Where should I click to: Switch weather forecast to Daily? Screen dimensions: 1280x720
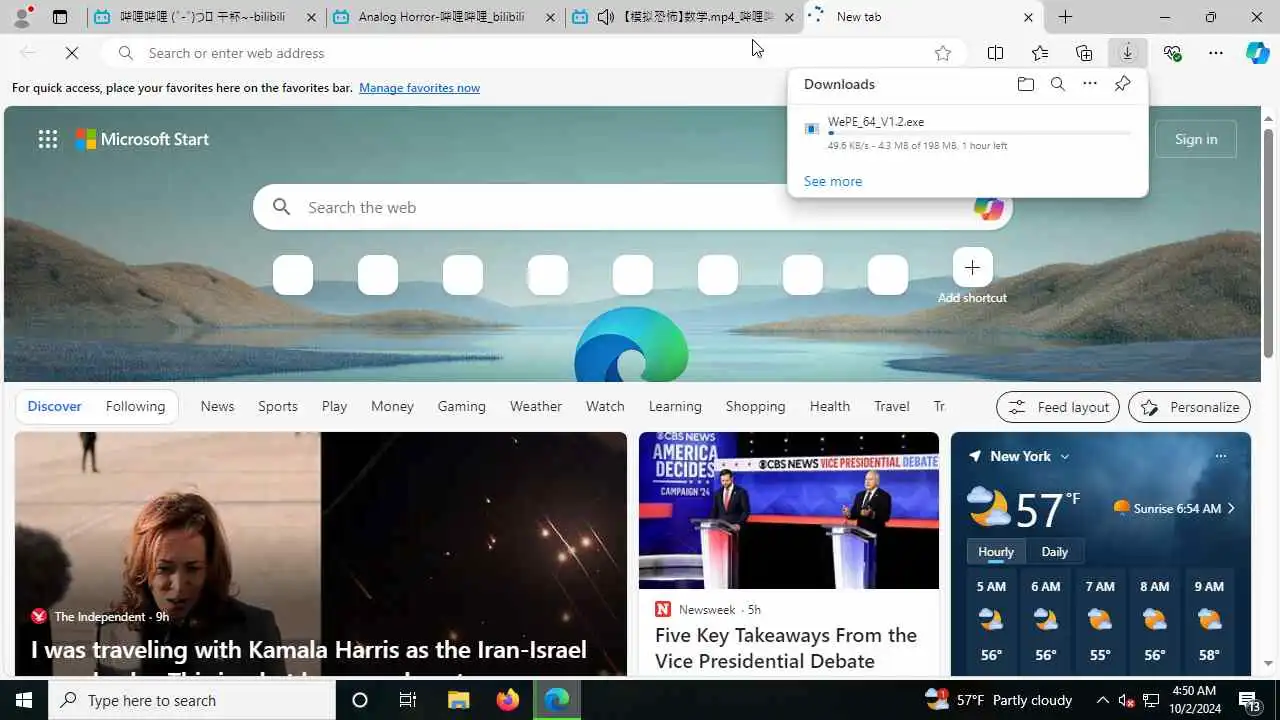pos(1054,552)
